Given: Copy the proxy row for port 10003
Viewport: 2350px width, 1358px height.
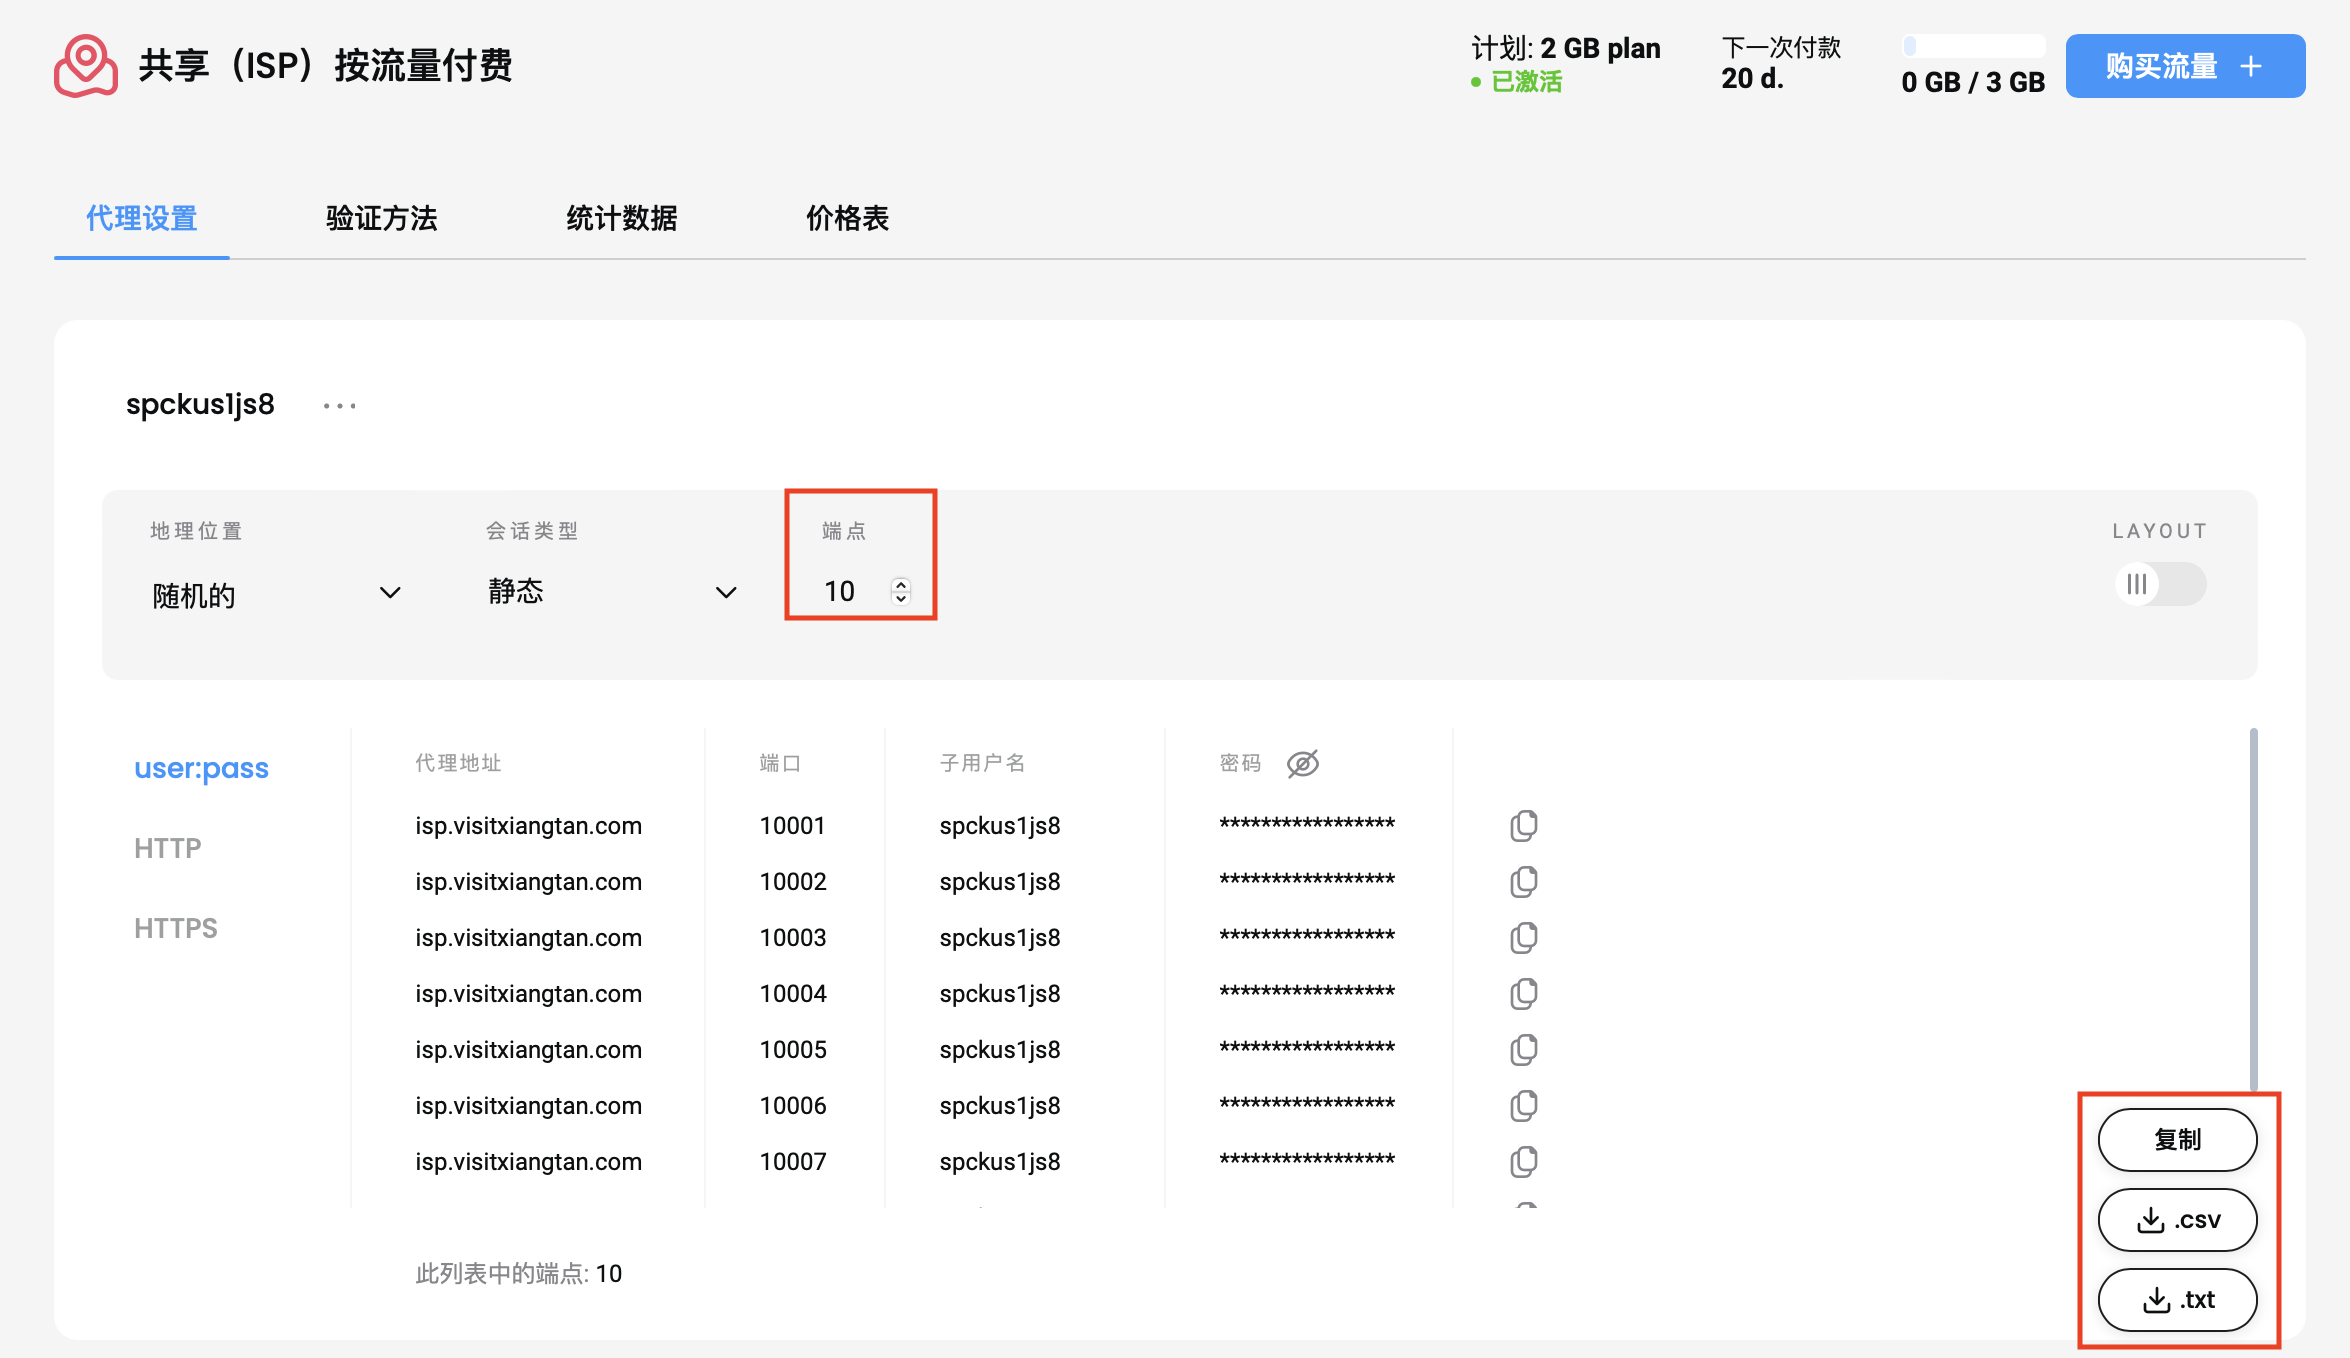Looking at the screenshot, I should pos(1524,938).
